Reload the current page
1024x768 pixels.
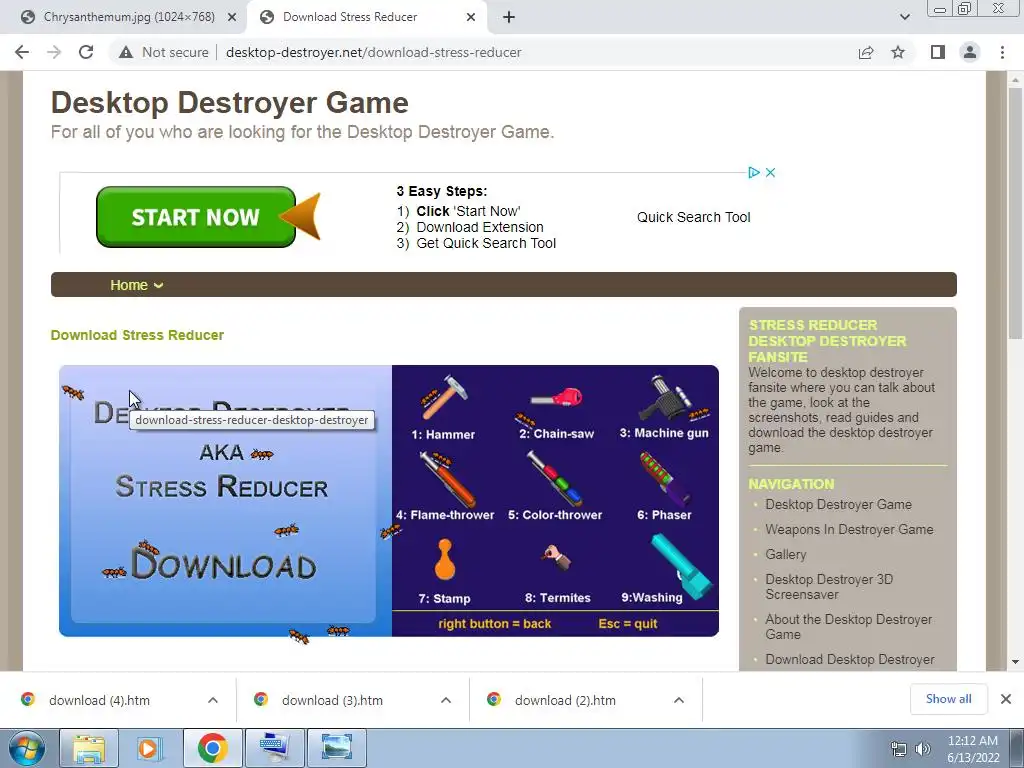coord(86,52)
